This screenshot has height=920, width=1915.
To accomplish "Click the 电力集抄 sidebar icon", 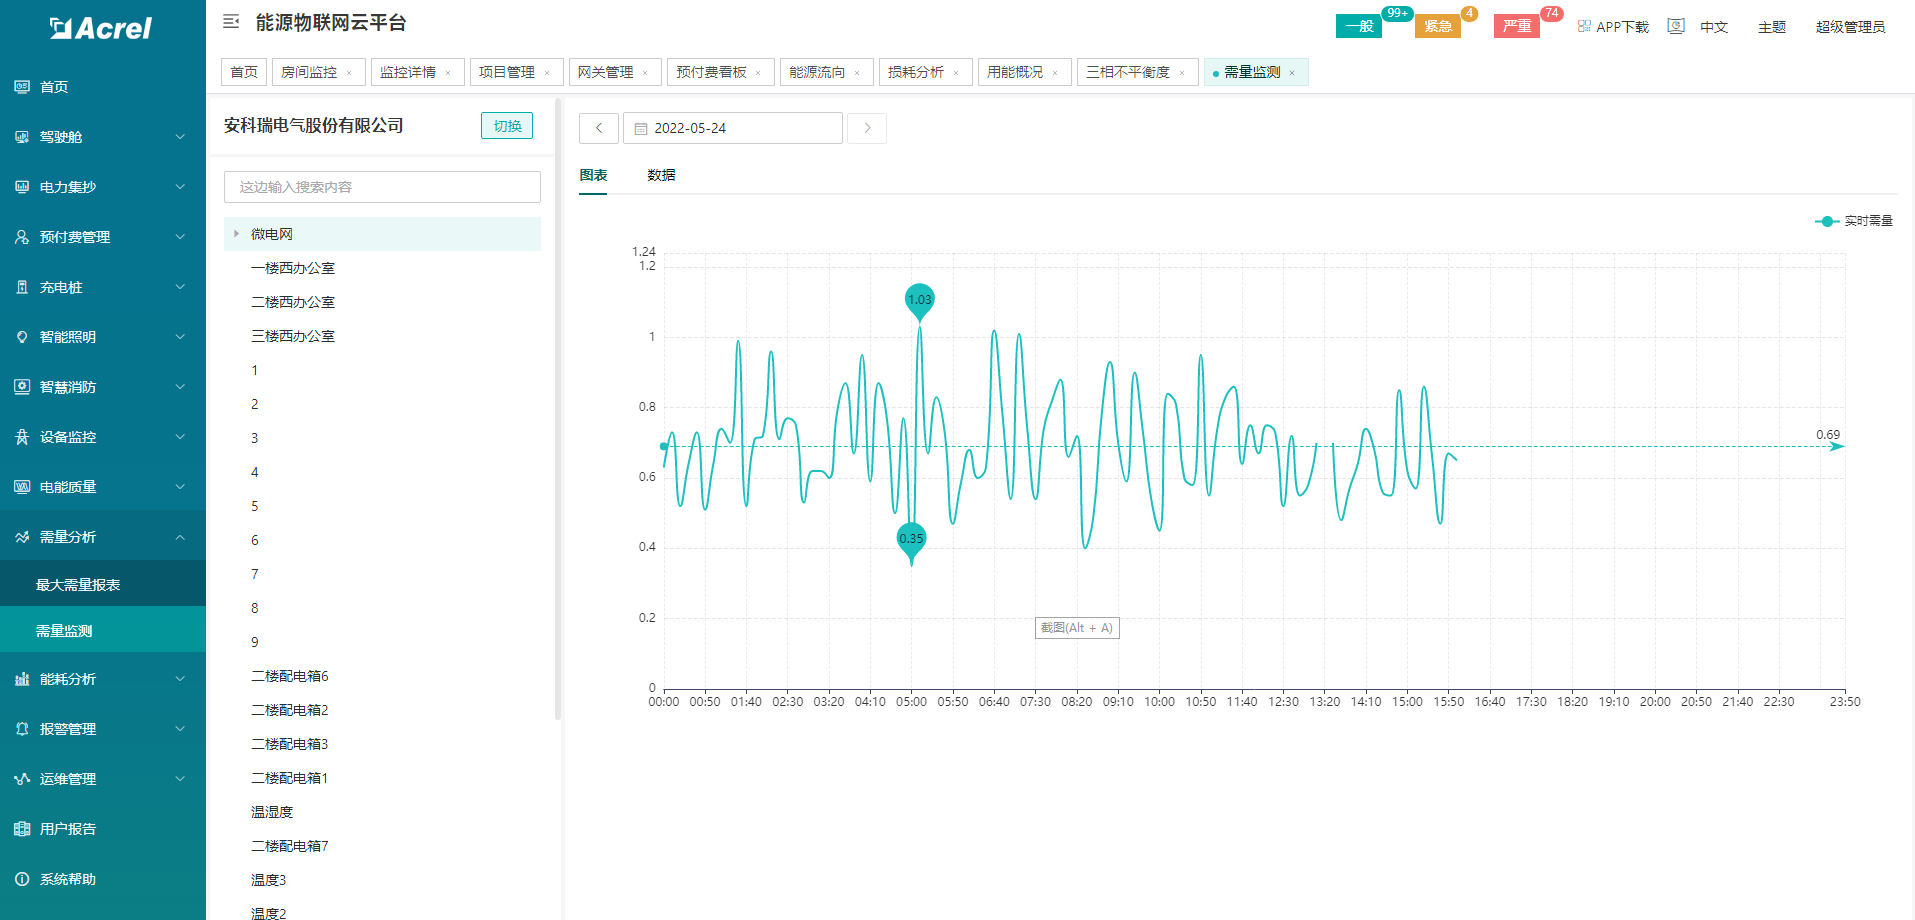I will [22, 187].
